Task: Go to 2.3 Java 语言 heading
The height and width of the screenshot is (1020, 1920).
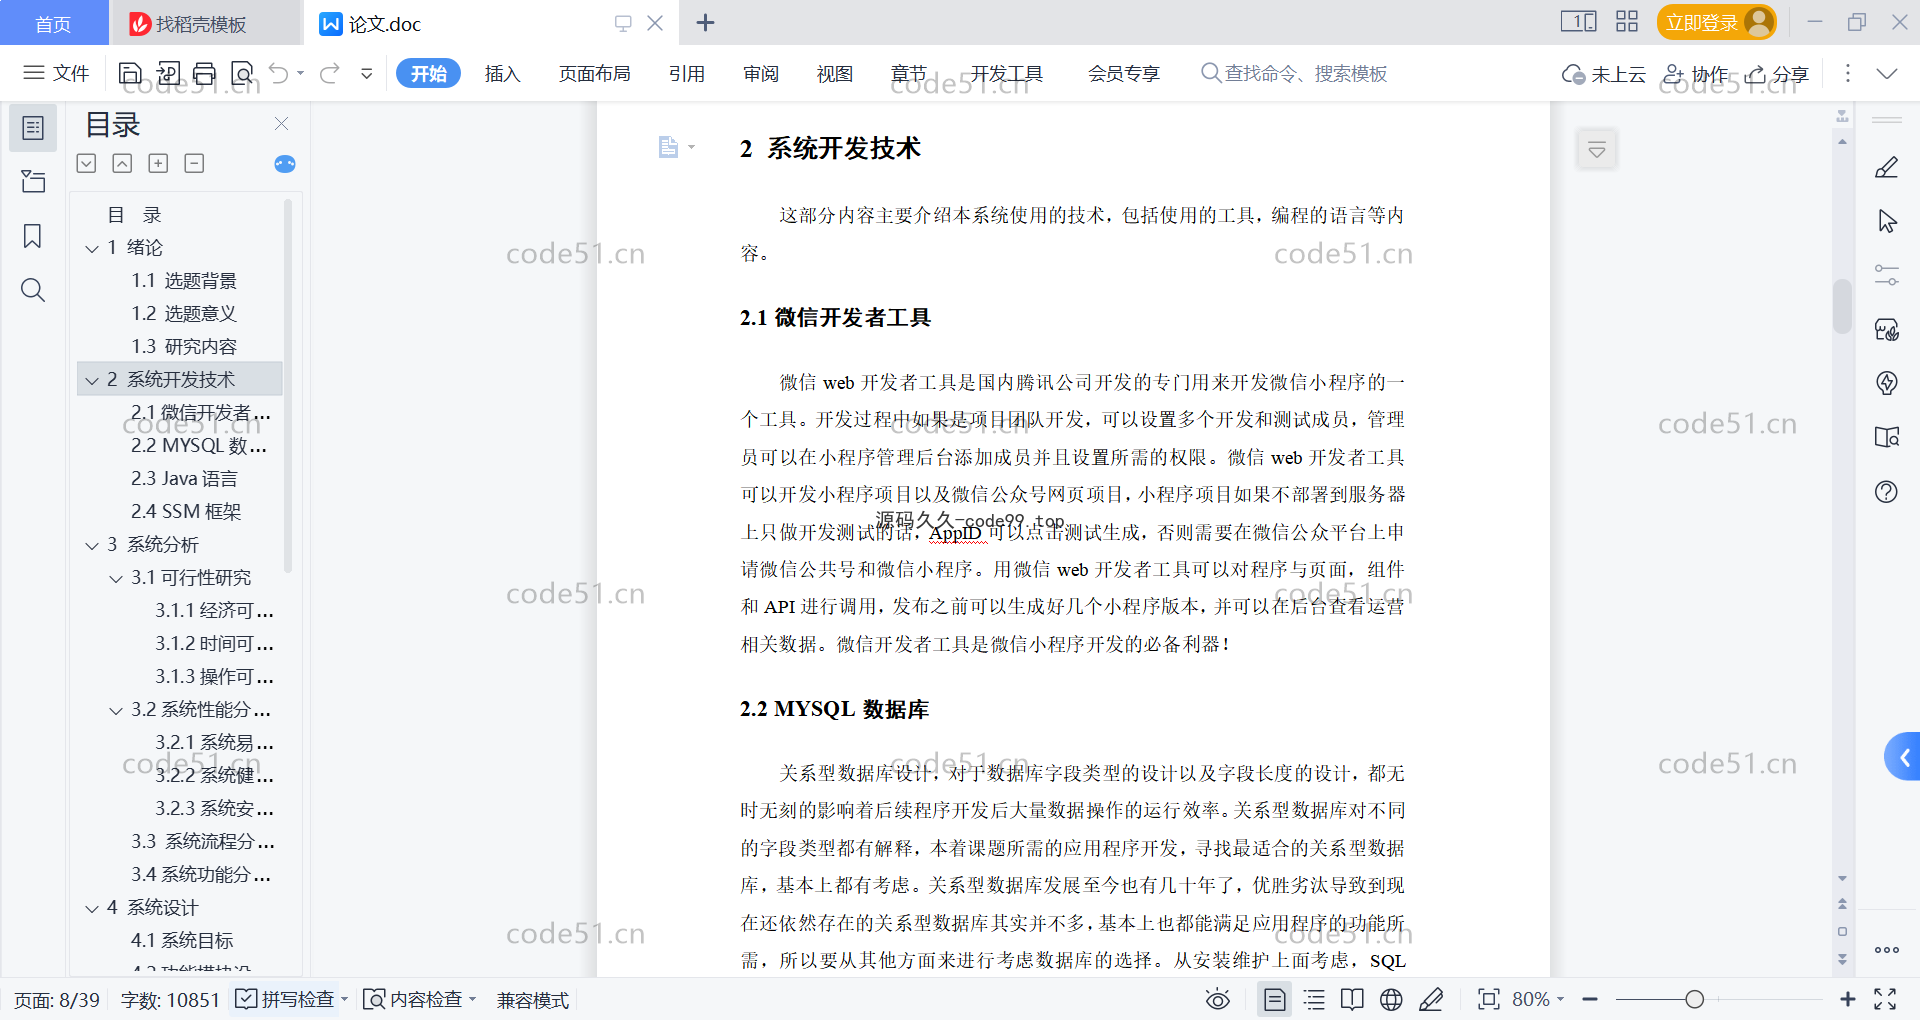Action: pyautogui.click(x=184, y=479)
